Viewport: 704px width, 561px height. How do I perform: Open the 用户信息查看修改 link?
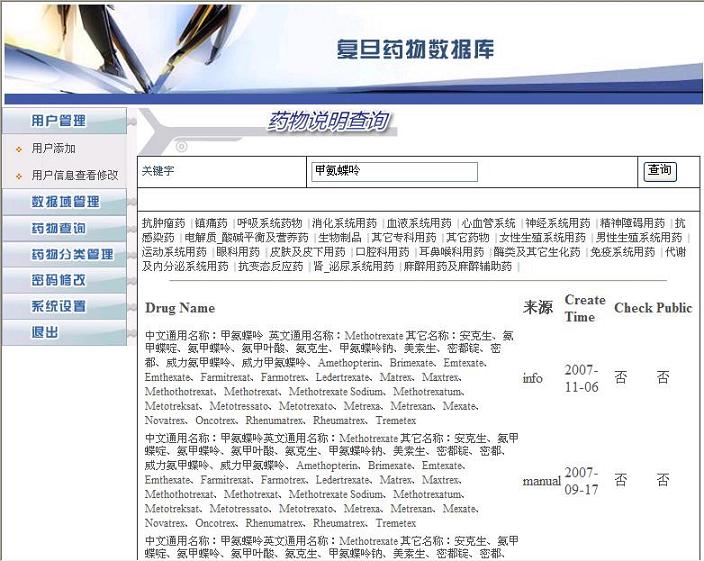75,175
